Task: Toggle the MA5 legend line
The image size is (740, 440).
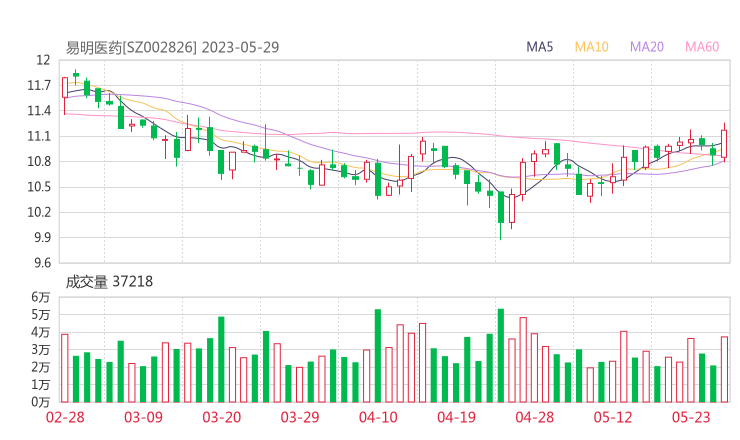Action: [540, 47]
